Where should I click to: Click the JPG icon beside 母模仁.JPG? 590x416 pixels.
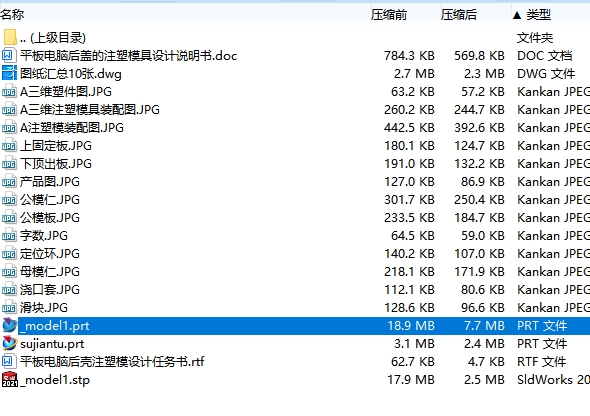coord(9,272)
